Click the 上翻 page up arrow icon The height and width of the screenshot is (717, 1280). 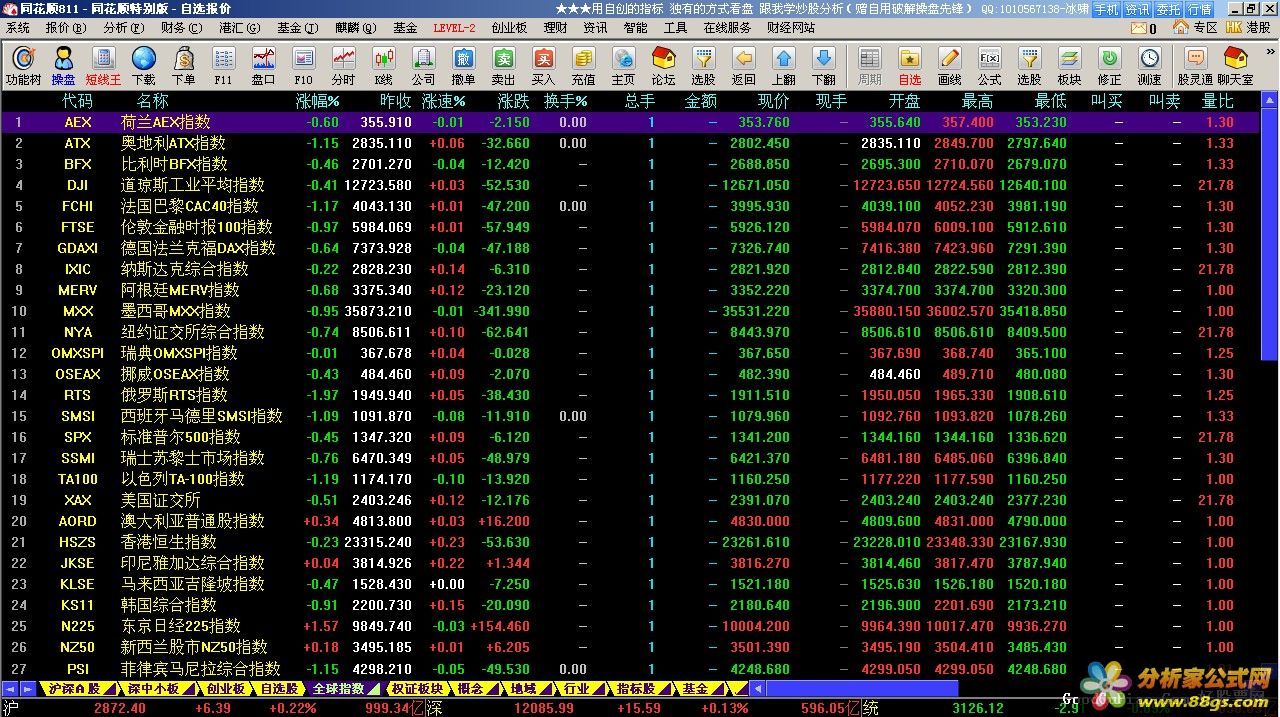click(783, 65)
